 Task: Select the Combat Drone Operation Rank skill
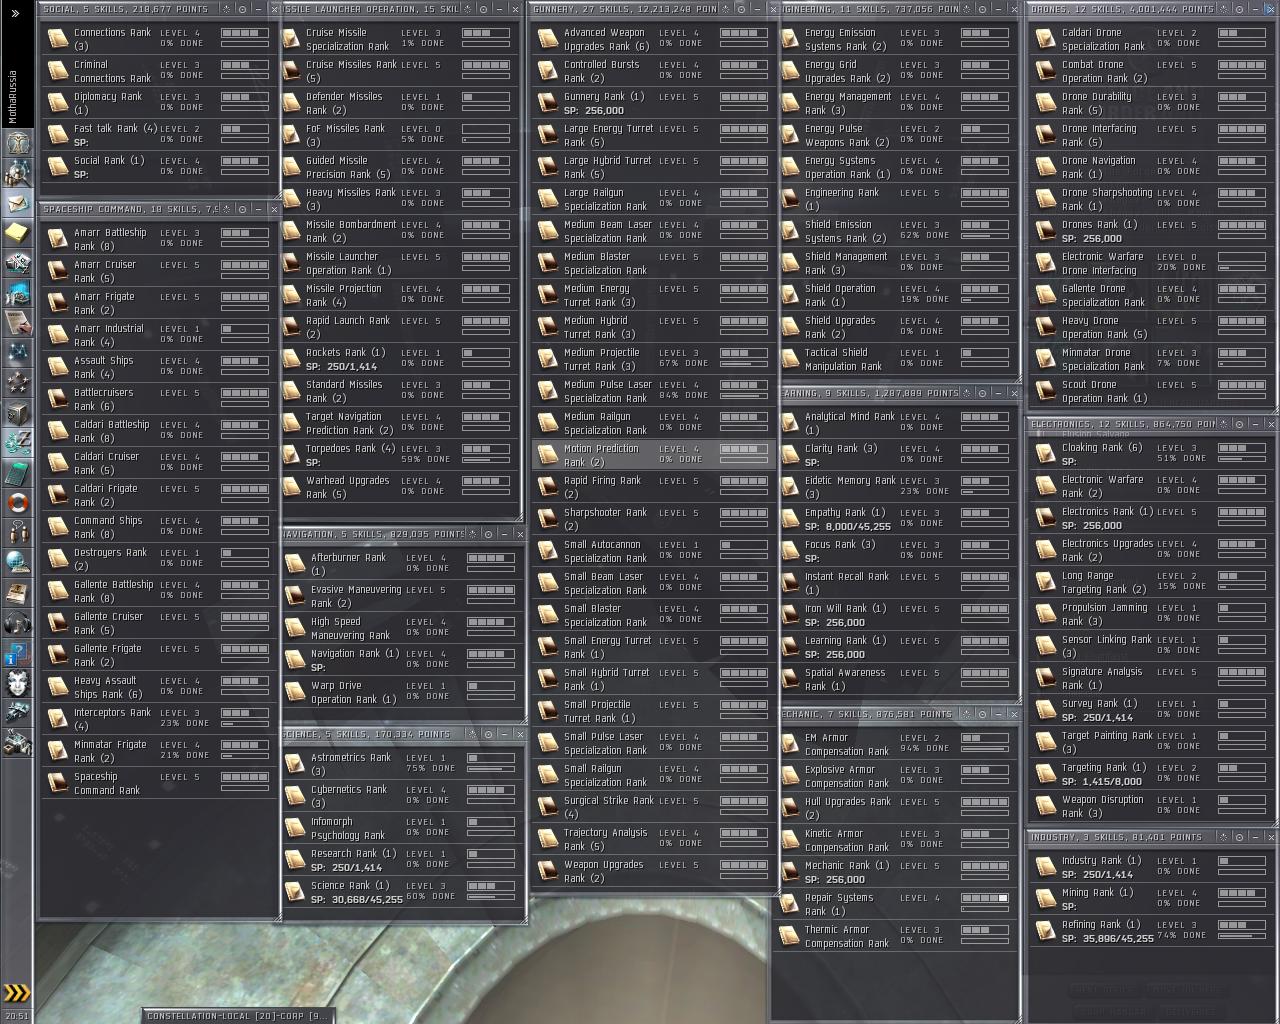(1152, 71)
